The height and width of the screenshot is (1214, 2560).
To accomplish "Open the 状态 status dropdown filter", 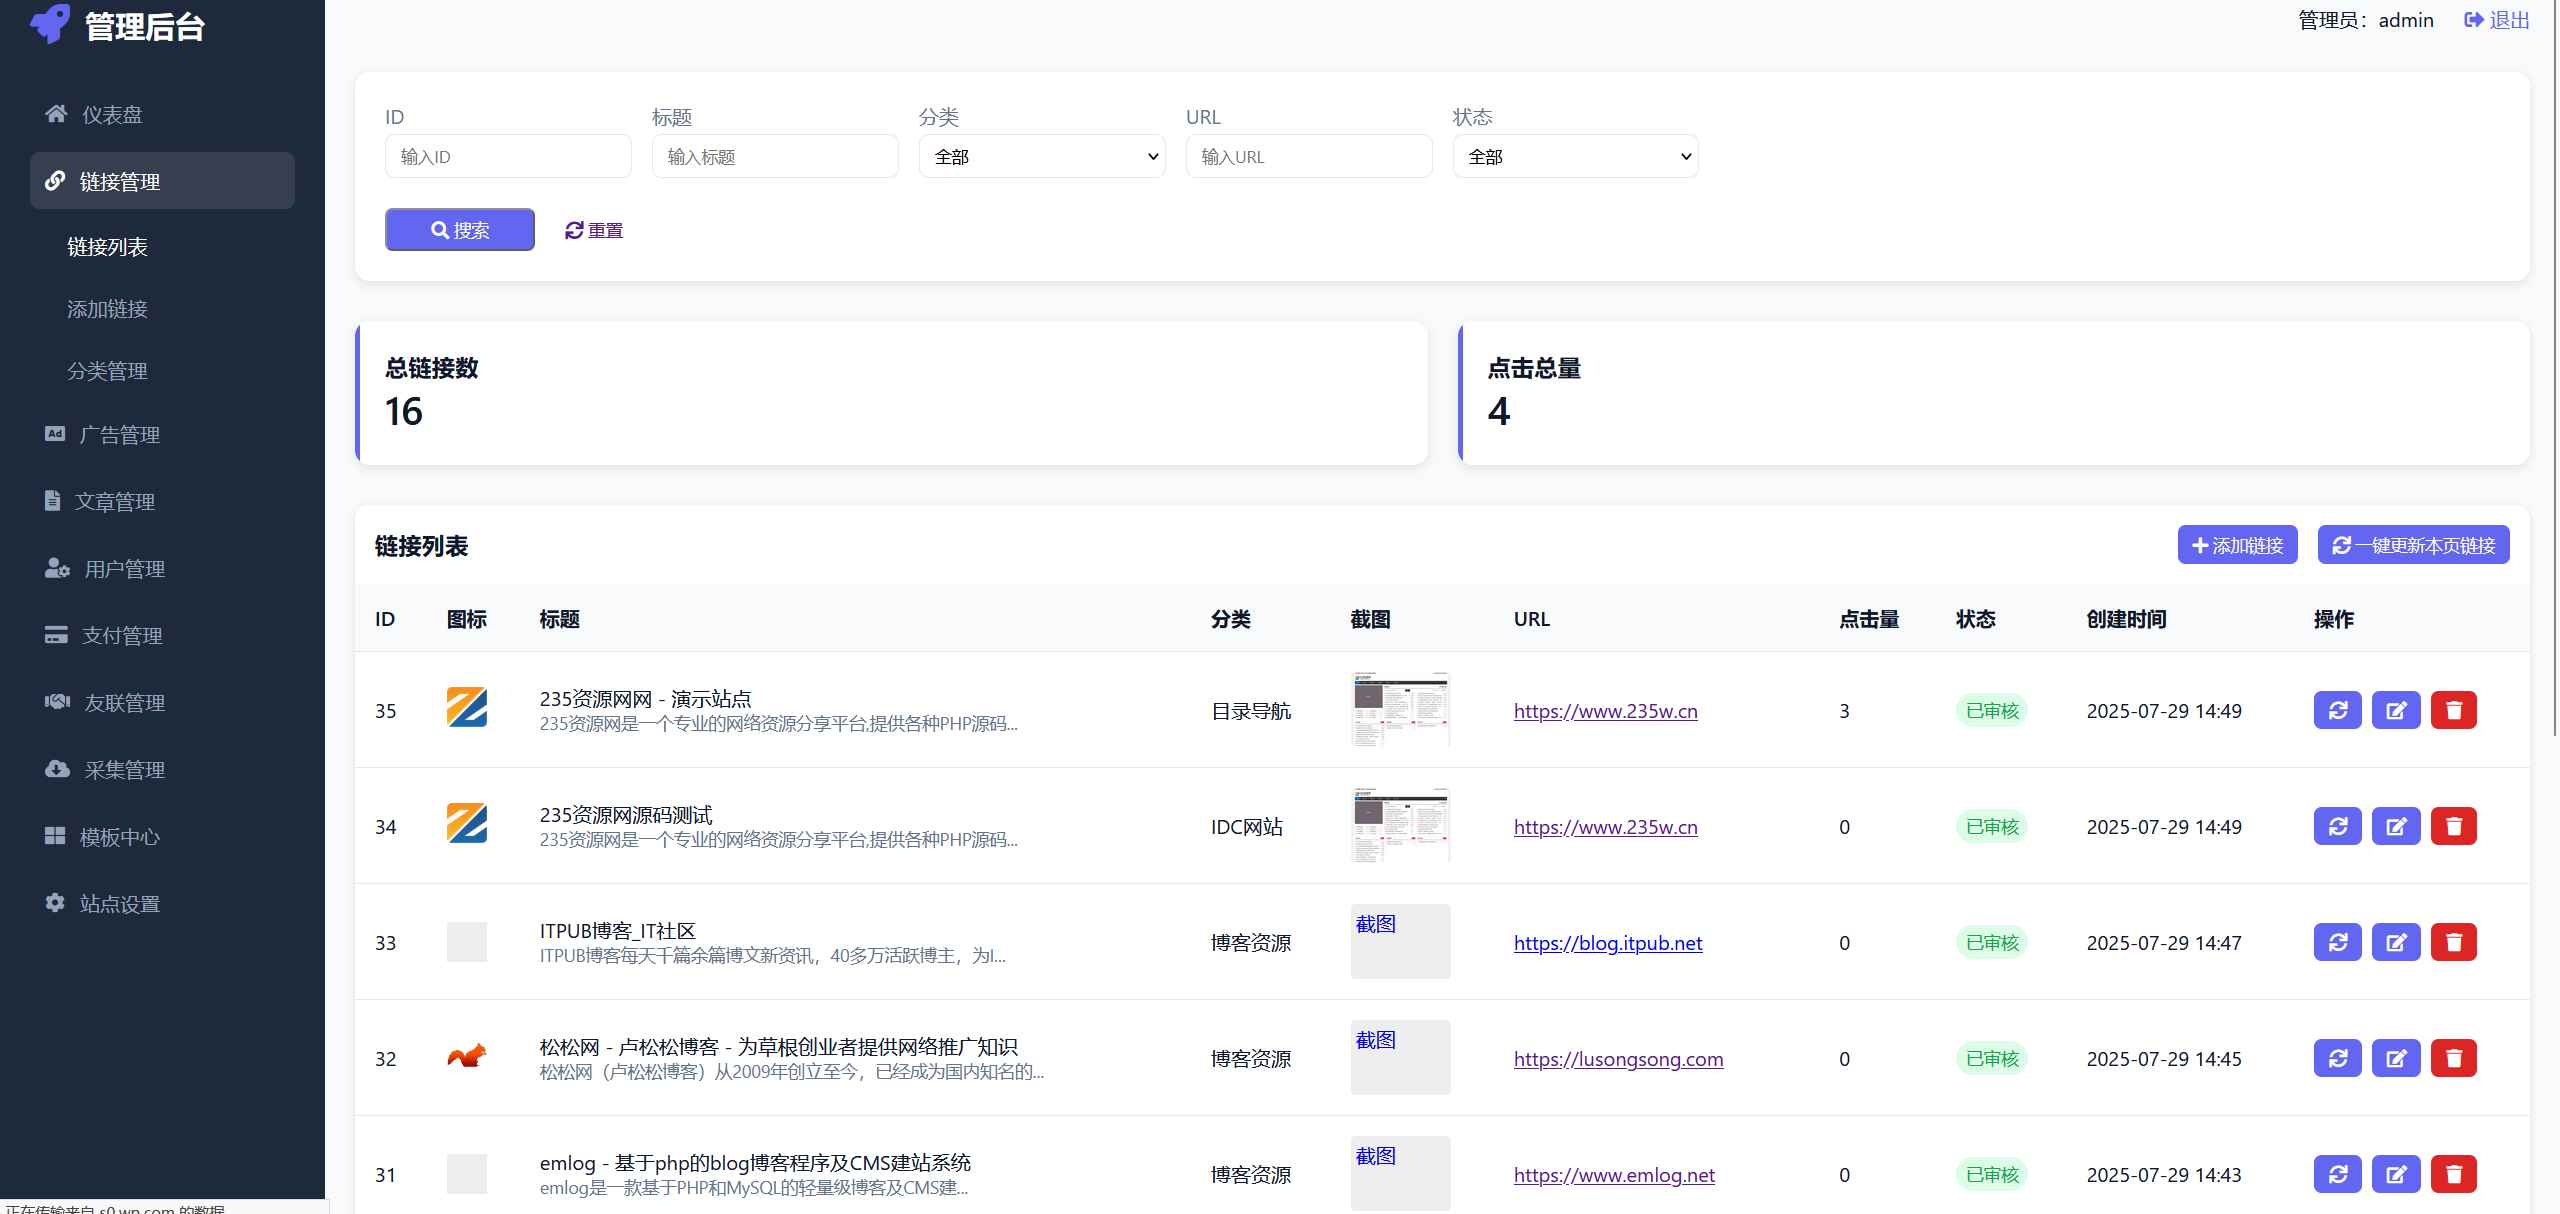I will click(1575, 156).
